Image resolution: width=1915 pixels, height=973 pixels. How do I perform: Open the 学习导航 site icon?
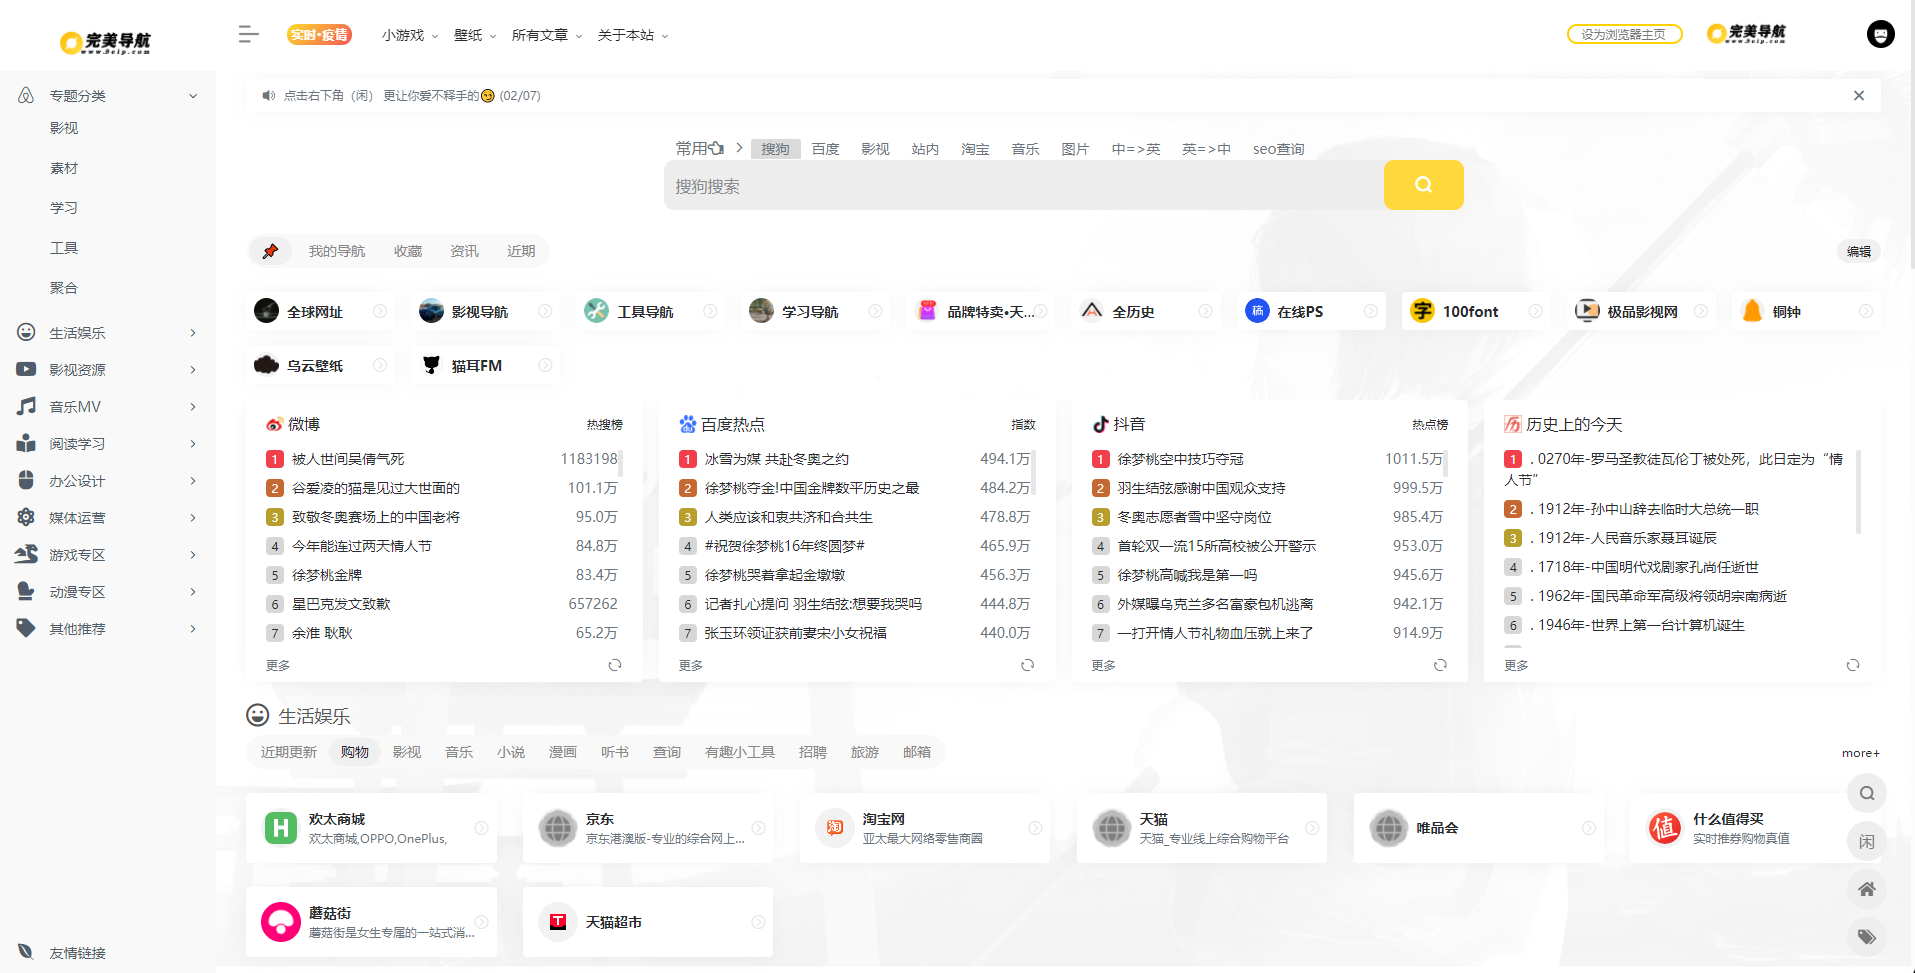(x=762, y=311)
